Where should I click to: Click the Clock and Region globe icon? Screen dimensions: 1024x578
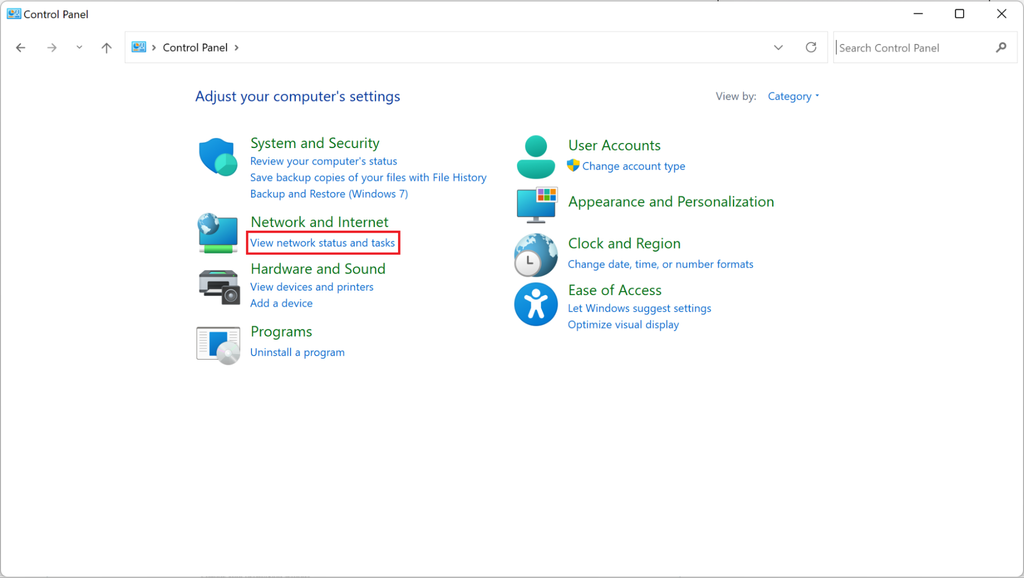(536, 255)
